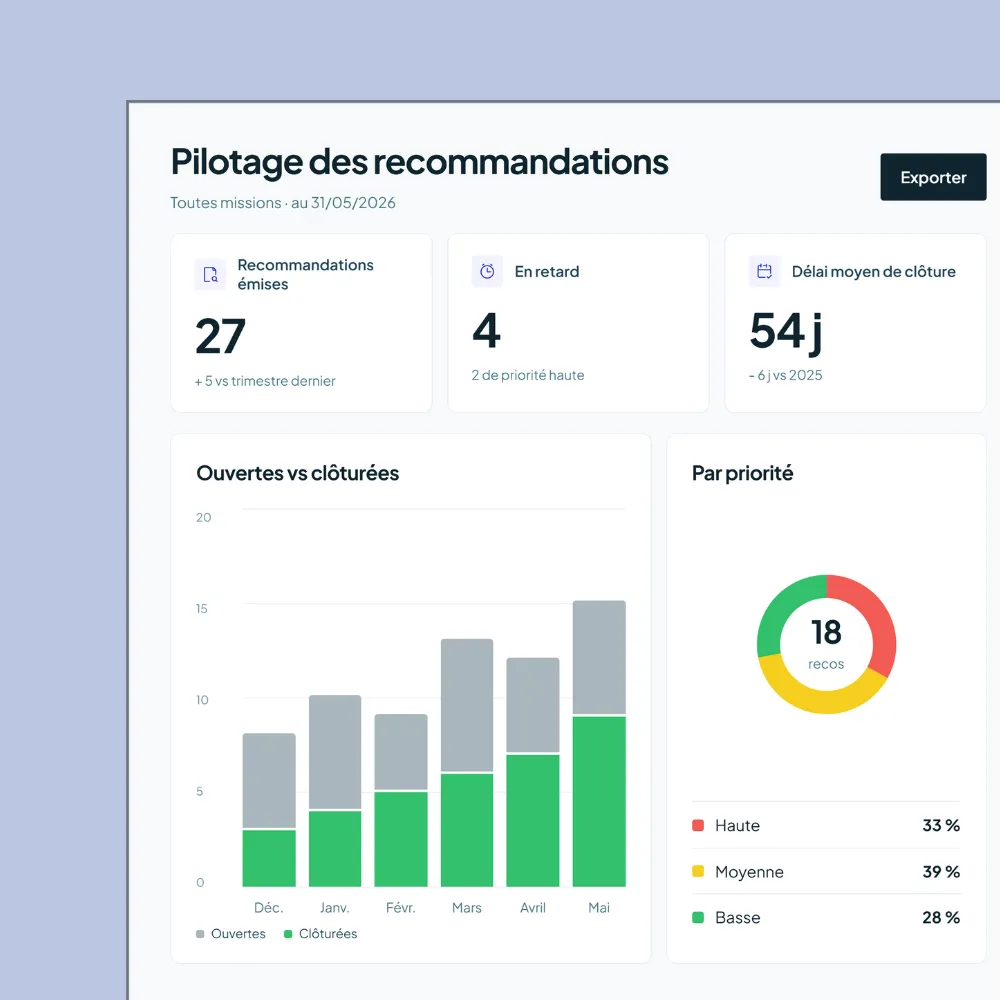Image resolution: width=1000 pixels, height=1000 pixels.
Task: Click the Mai axis label
Action: click(599, 908)
